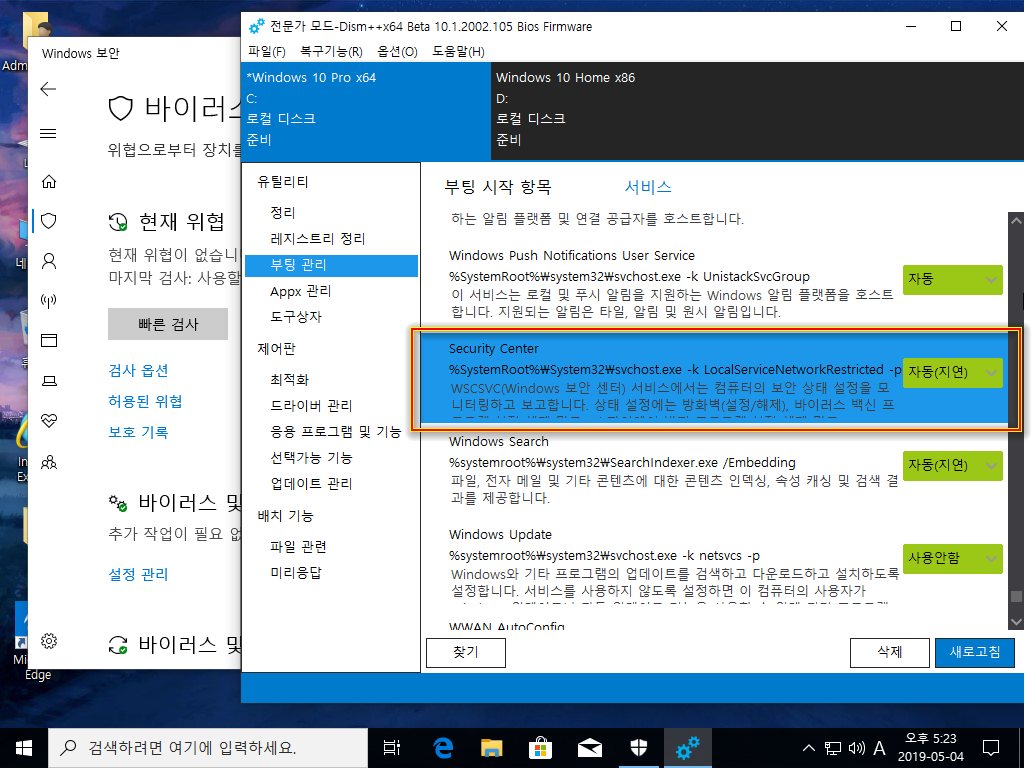
Task: Open settings gear in Windows 보안 sidebar
Action: pos(49,641)
